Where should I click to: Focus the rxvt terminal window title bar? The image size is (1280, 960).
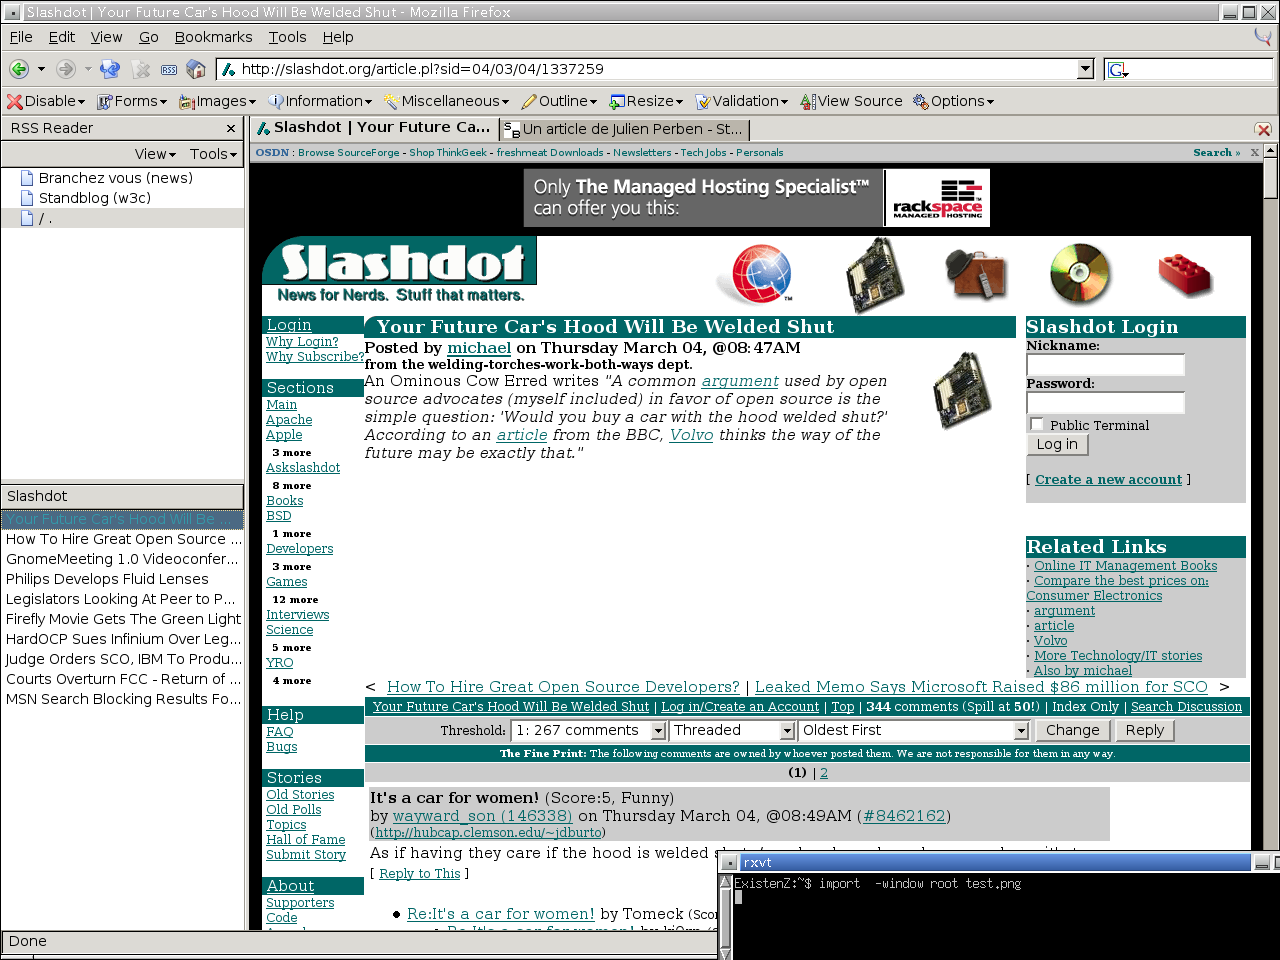point(996,863)
